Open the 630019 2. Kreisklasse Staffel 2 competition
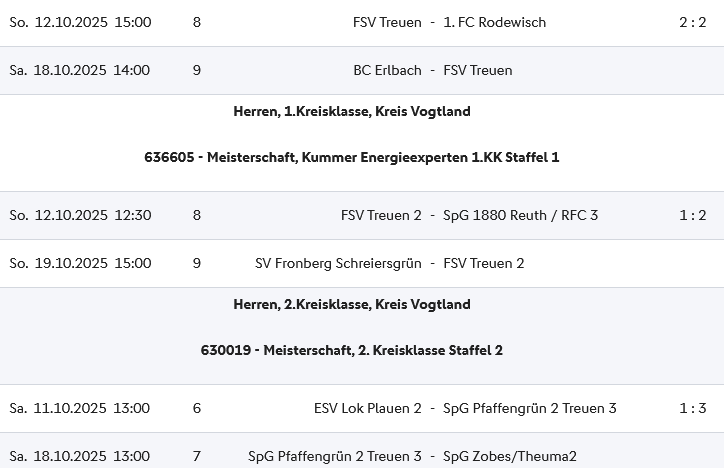The image size is (724, 468). point(352,350)
